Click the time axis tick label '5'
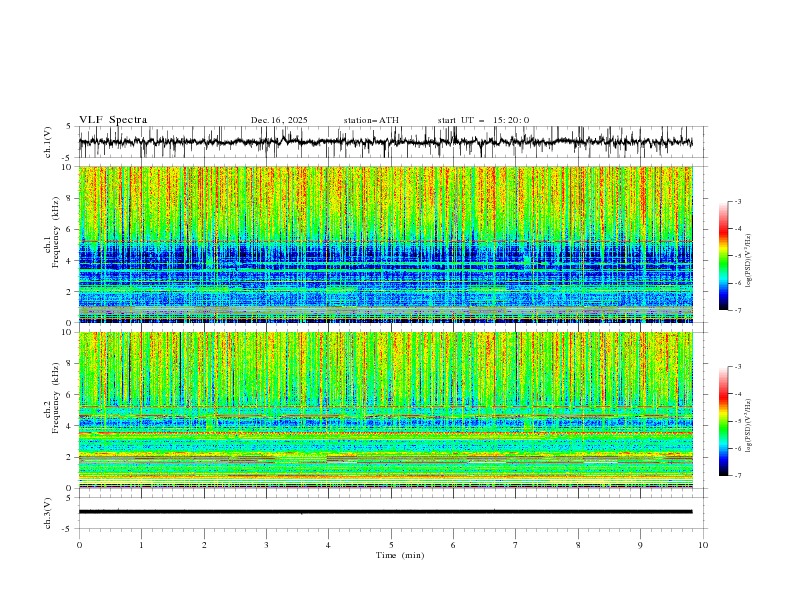Viewport: 792px width, 612px height. [x=391, y=545]
